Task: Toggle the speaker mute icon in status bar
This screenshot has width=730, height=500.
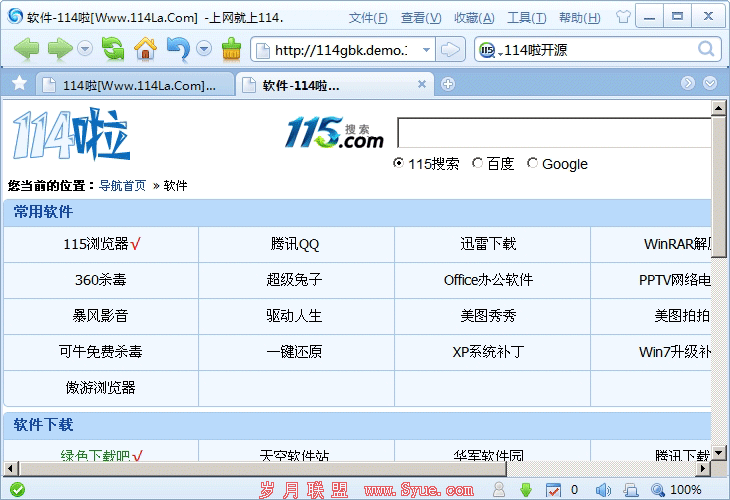Action: pyautogui.click(x=603, y=490)
